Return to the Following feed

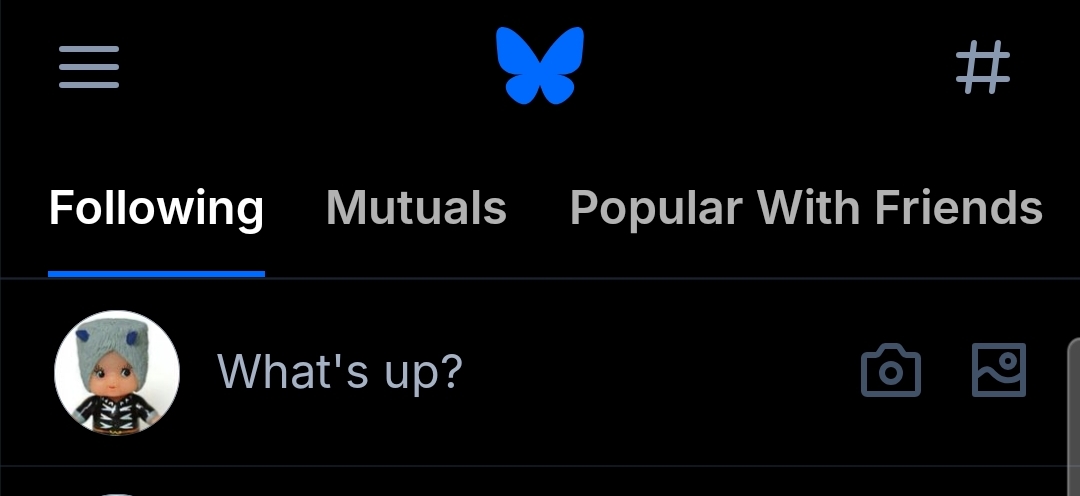point(156,209)
